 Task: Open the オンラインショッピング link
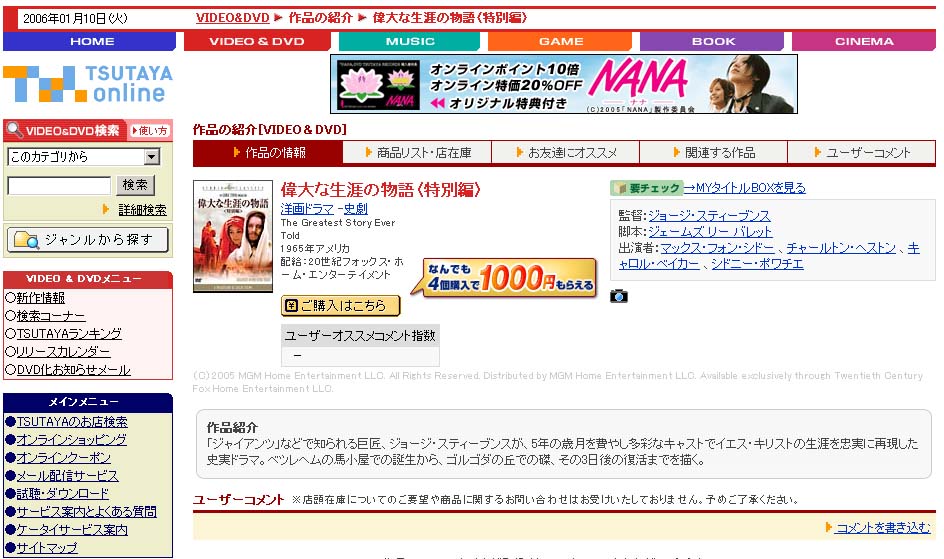coord(71,440)
